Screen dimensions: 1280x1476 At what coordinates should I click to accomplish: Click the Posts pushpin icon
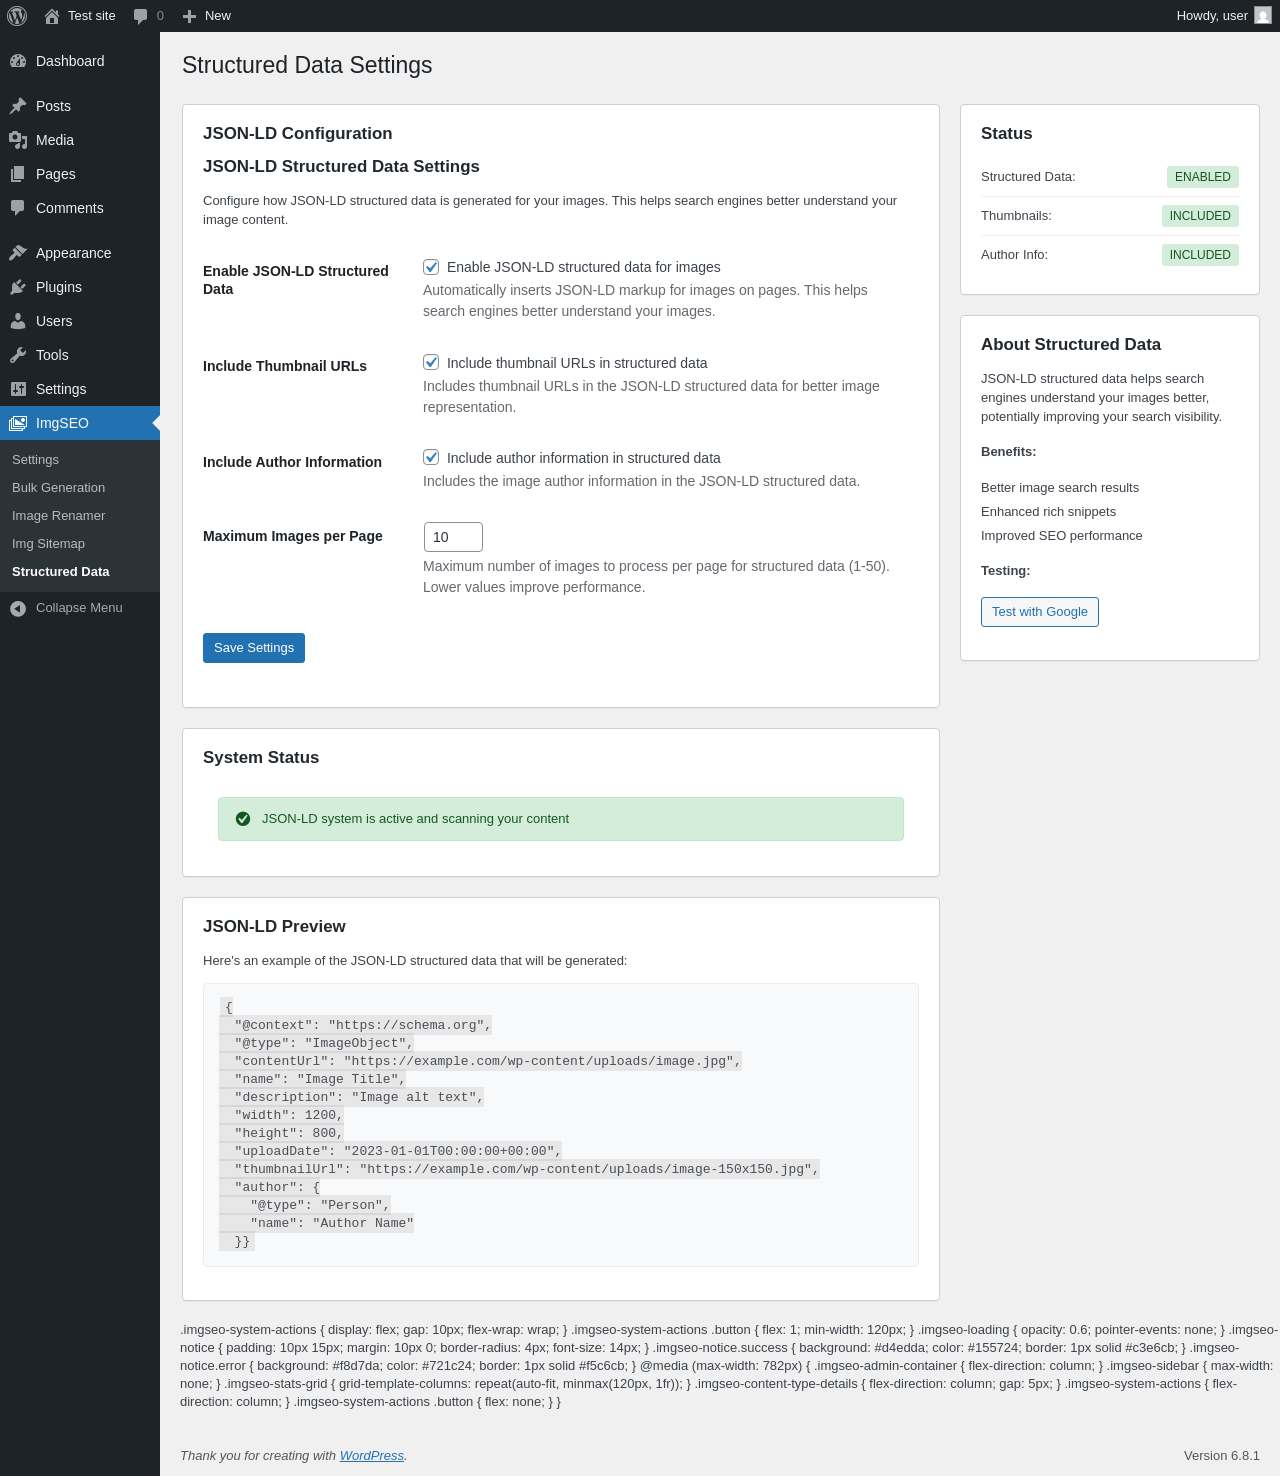(18, 106)
